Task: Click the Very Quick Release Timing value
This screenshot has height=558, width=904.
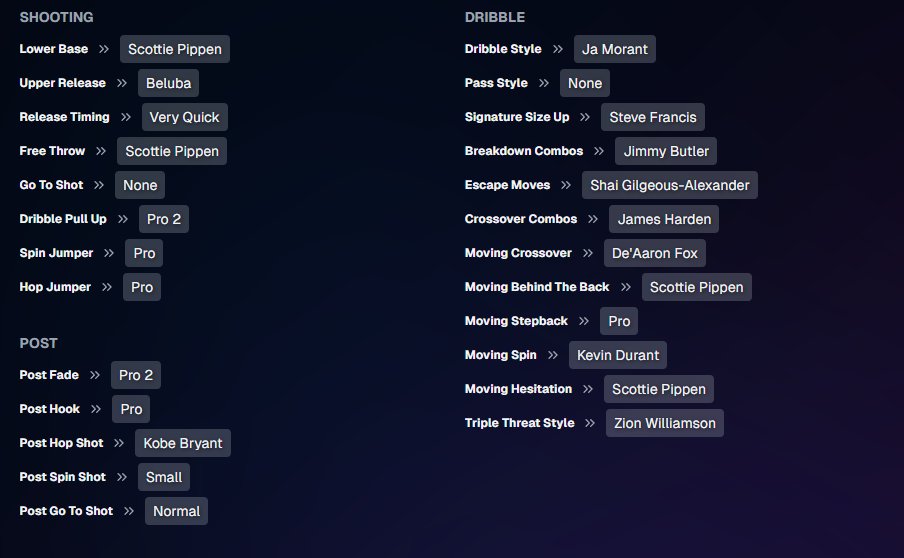Action: tap(184, 117)
